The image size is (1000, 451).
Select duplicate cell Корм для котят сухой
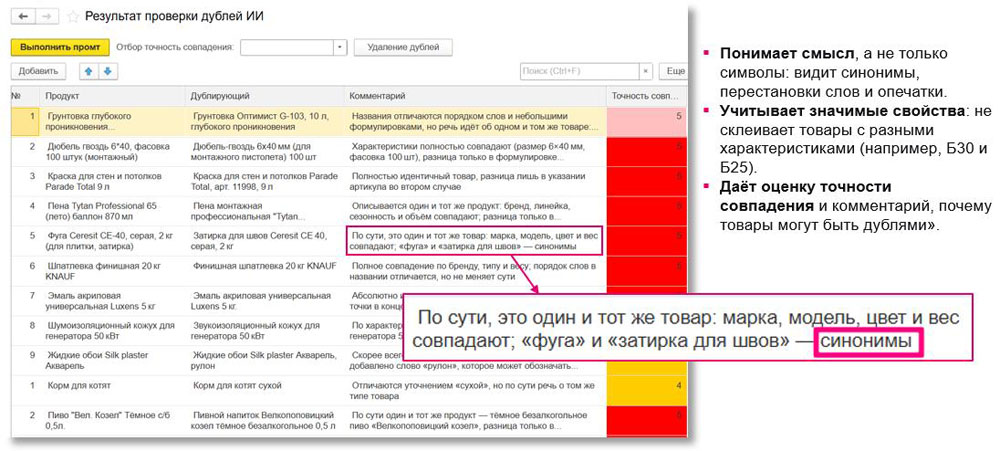(264, 390)
